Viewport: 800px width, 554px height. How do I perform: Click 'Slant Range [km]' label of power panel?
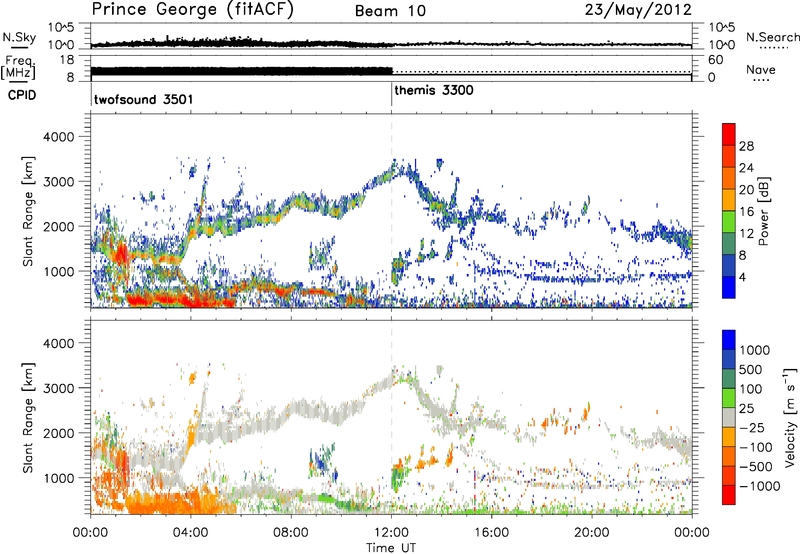coord(28,211)
